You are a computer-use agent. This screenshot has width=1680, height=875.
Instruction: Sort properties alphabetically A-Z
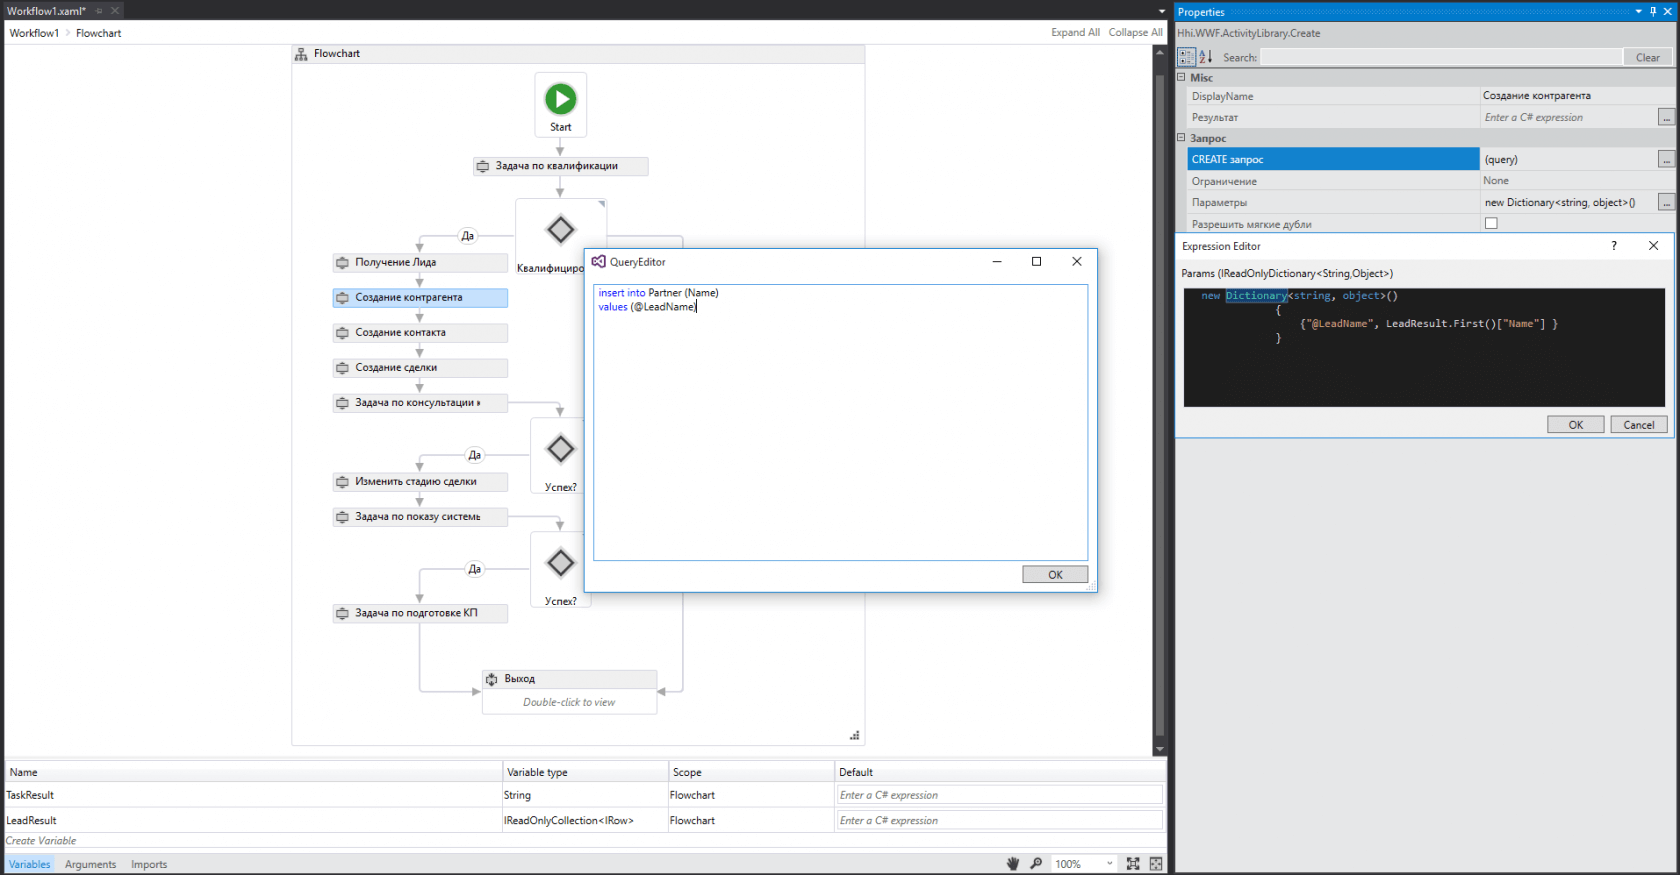1206,57
